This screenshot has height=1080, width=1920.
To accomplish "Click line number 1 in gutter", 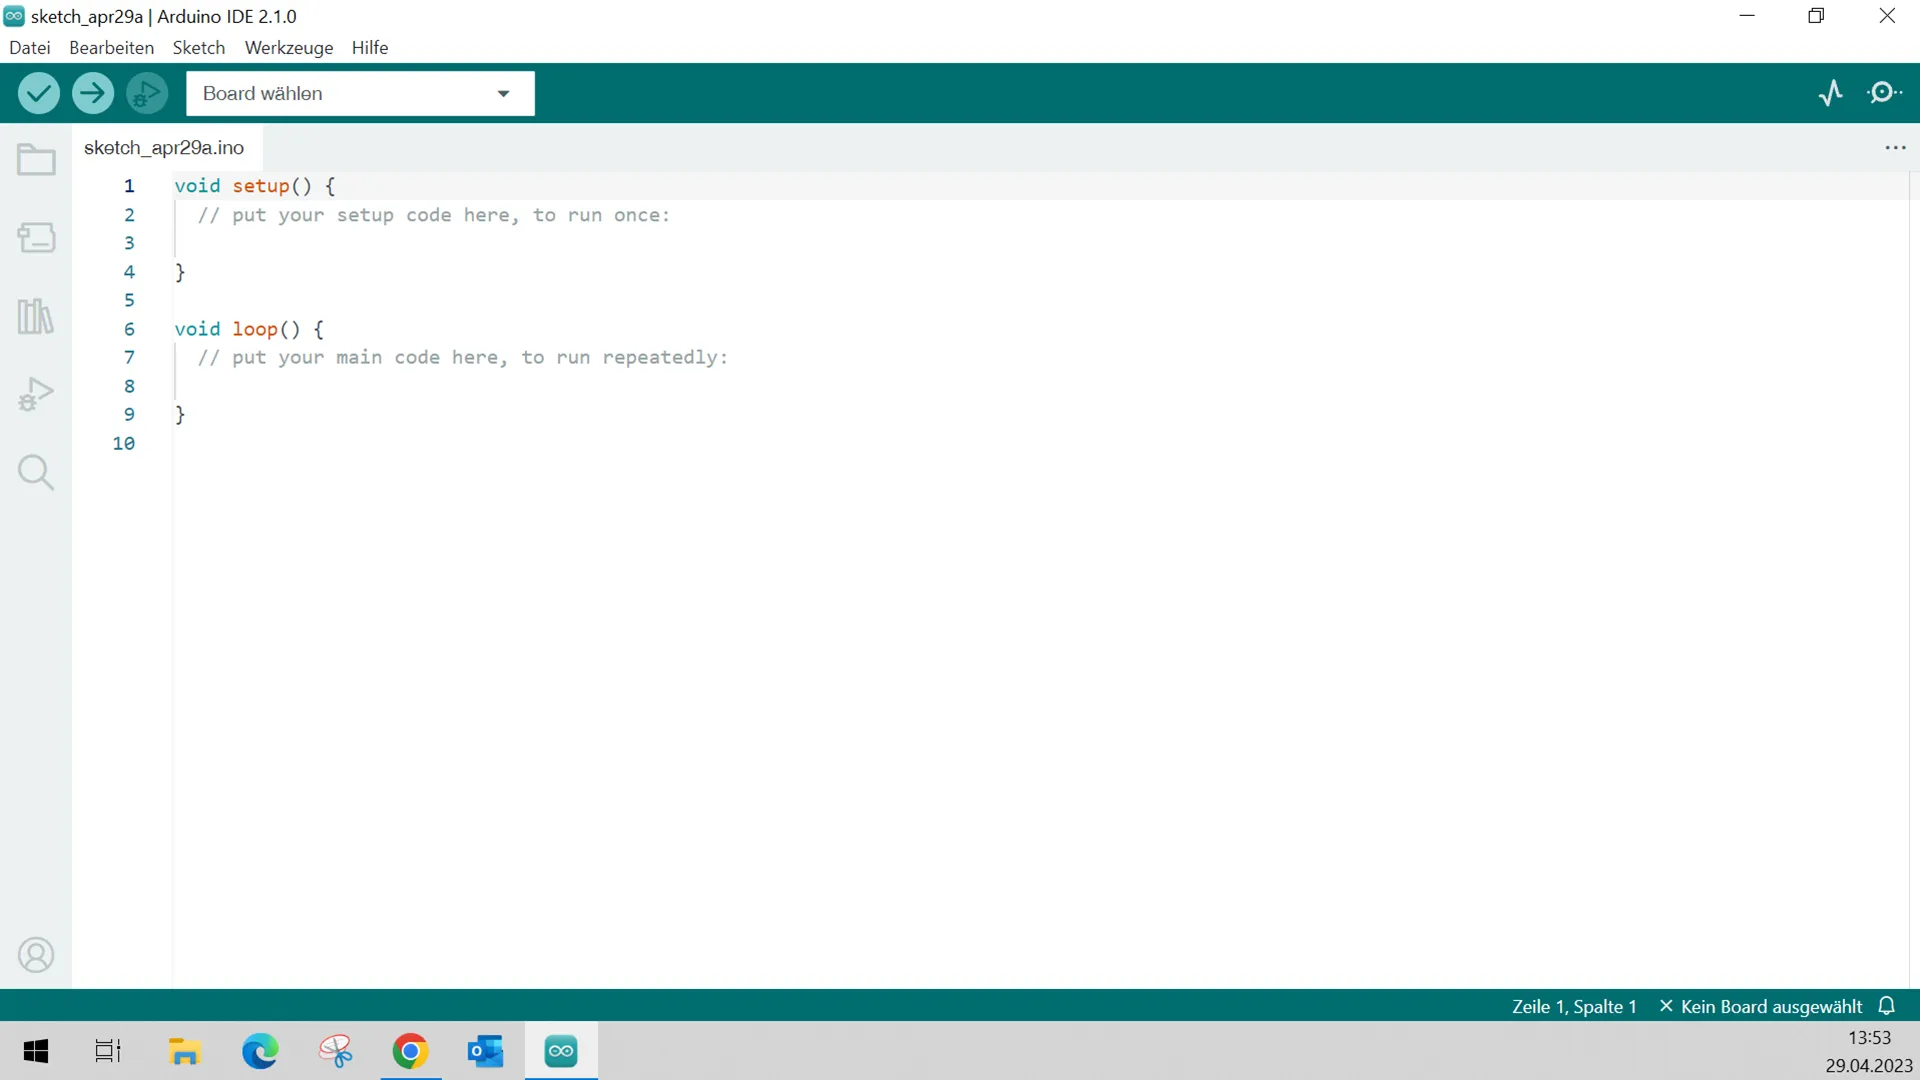I will 129,186.
